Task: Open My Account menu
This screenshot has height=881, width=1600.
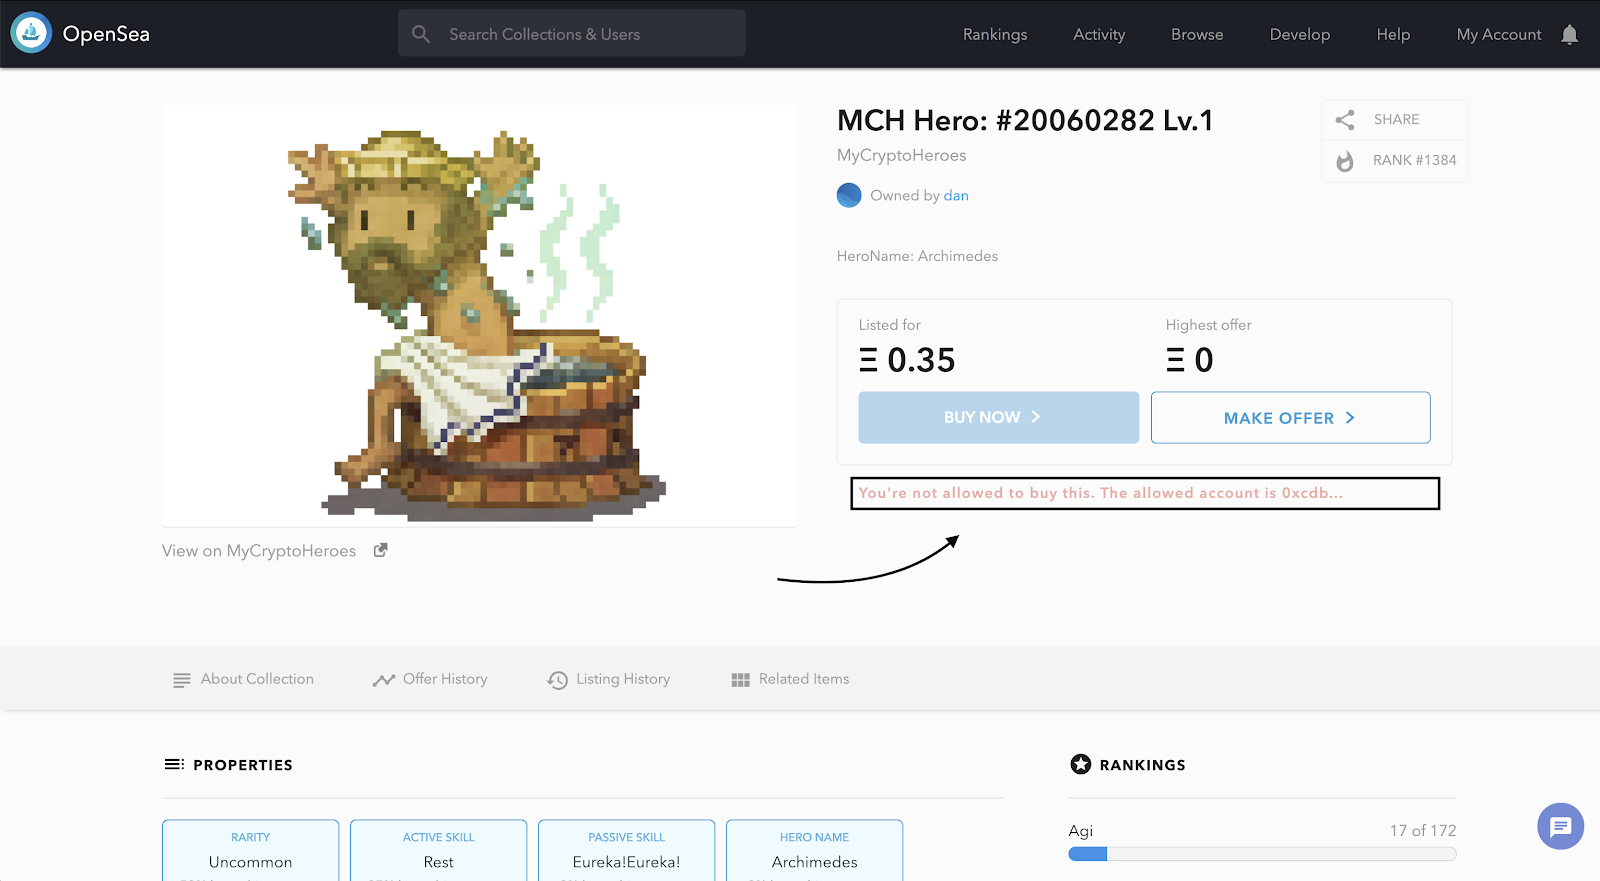Action: pyautogui.click(x=1499, y=34)
